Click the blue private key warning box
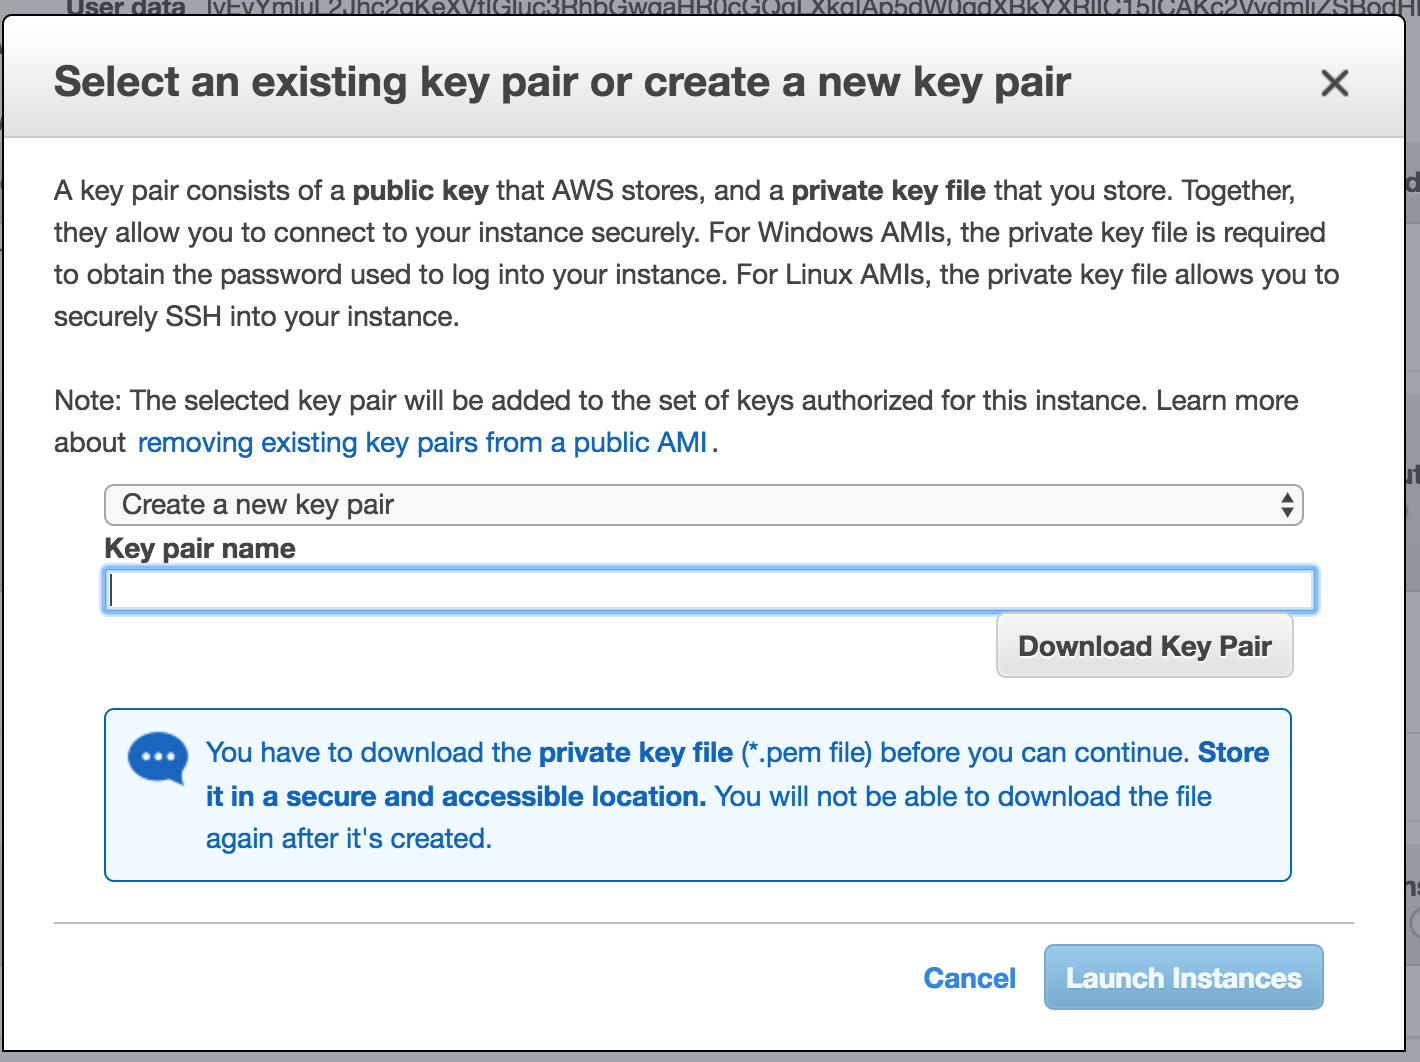The height and width of the screenshot is (1062, 1420). (698, 794)
